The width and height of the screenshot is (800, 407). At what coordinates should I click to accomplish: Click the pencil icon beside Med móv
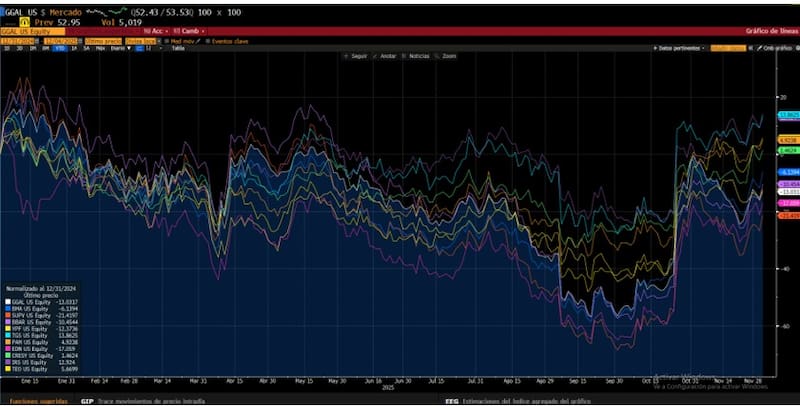click(198, 41)
